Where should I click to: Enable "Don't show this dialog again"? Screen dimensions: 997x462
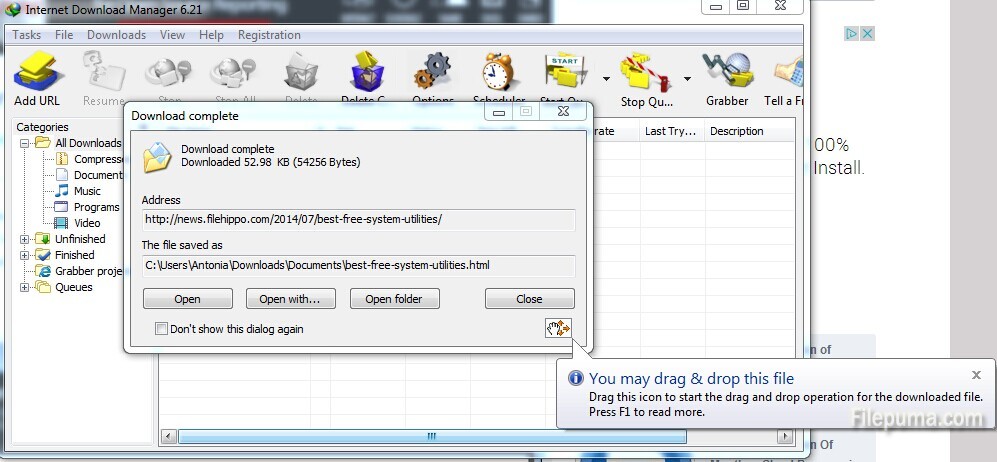tap(162, 329)
